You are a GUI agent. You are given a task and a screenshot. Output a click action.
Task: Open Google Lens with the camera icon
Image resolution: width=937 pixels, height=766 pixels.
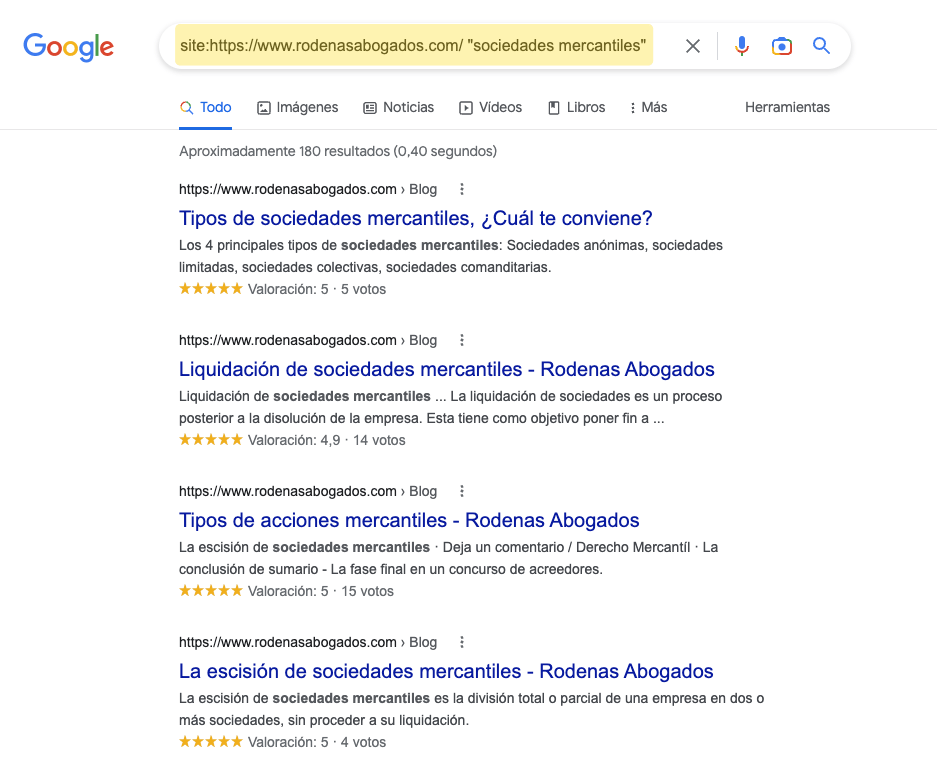(x=781, y=45)
